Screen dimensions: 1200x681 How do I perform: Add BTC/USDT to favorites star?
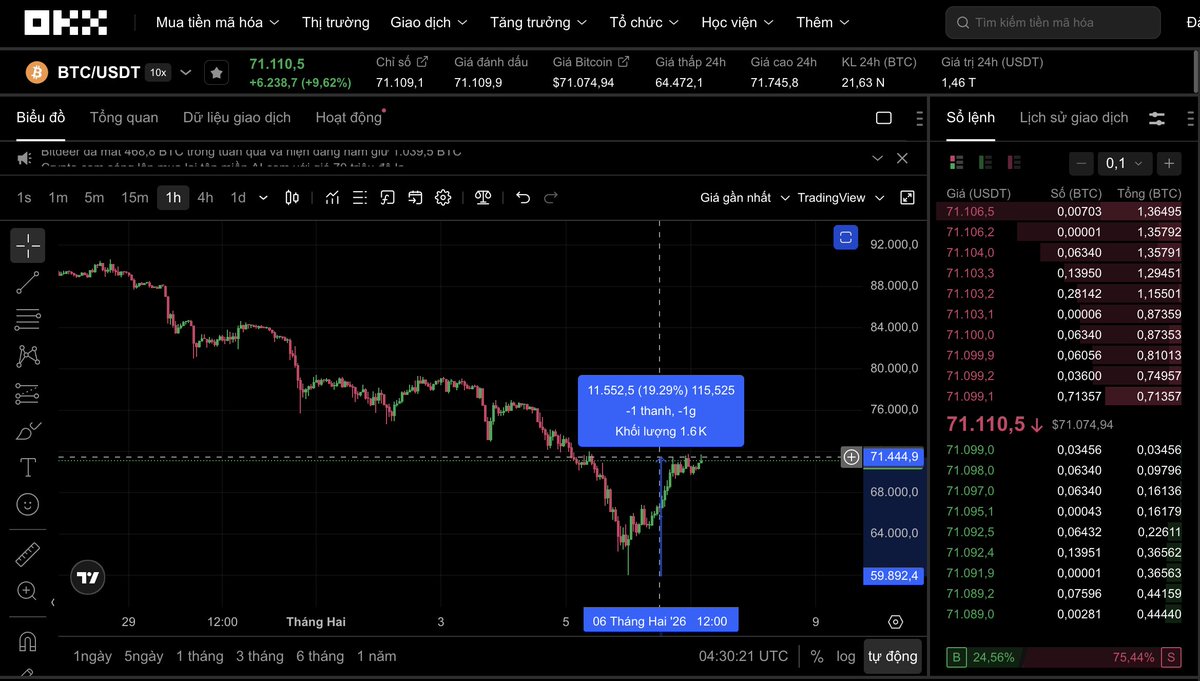tap(216, 72)
